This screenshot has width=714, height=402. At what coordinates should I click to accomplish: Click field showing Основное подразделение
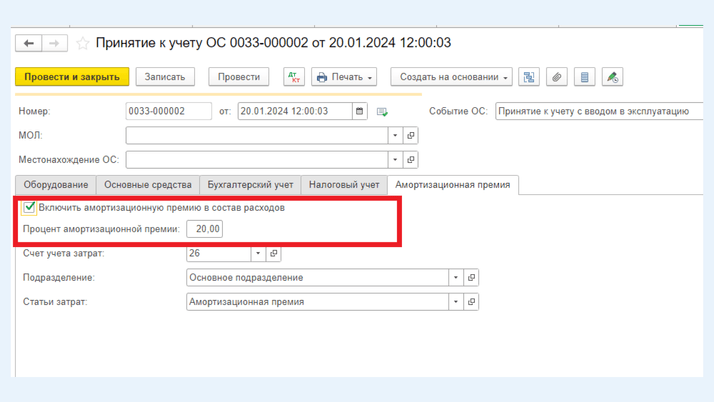click(318, 277)
